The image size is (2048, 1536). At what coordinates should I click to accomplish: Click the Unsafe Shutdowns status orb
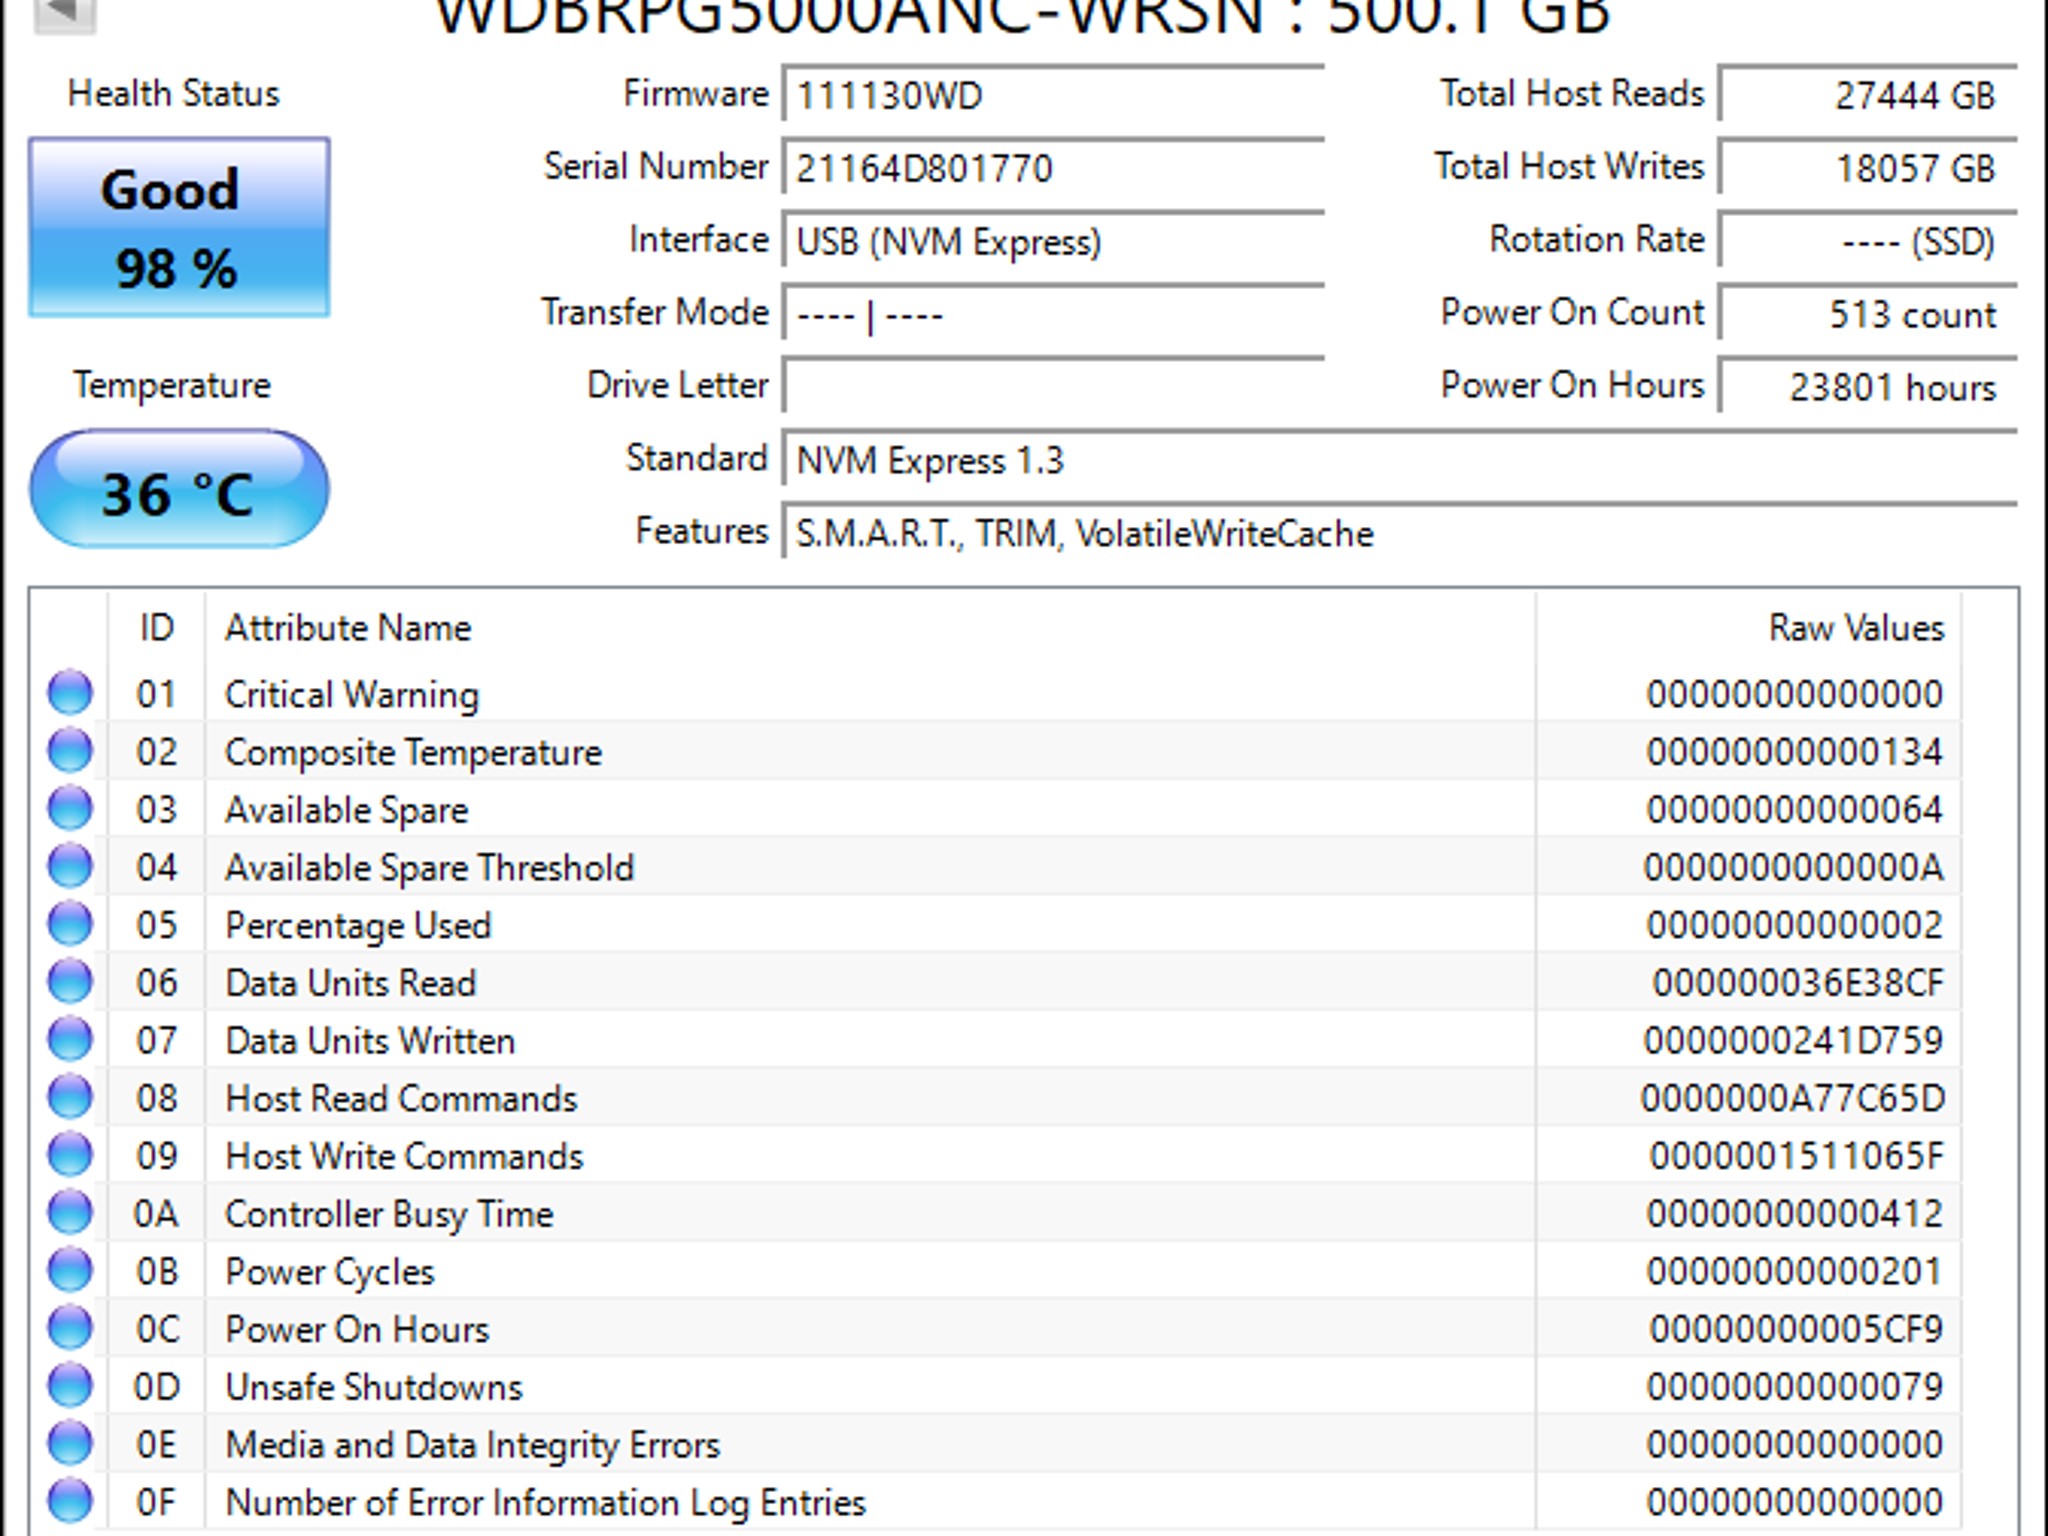tap(70, 1386)
